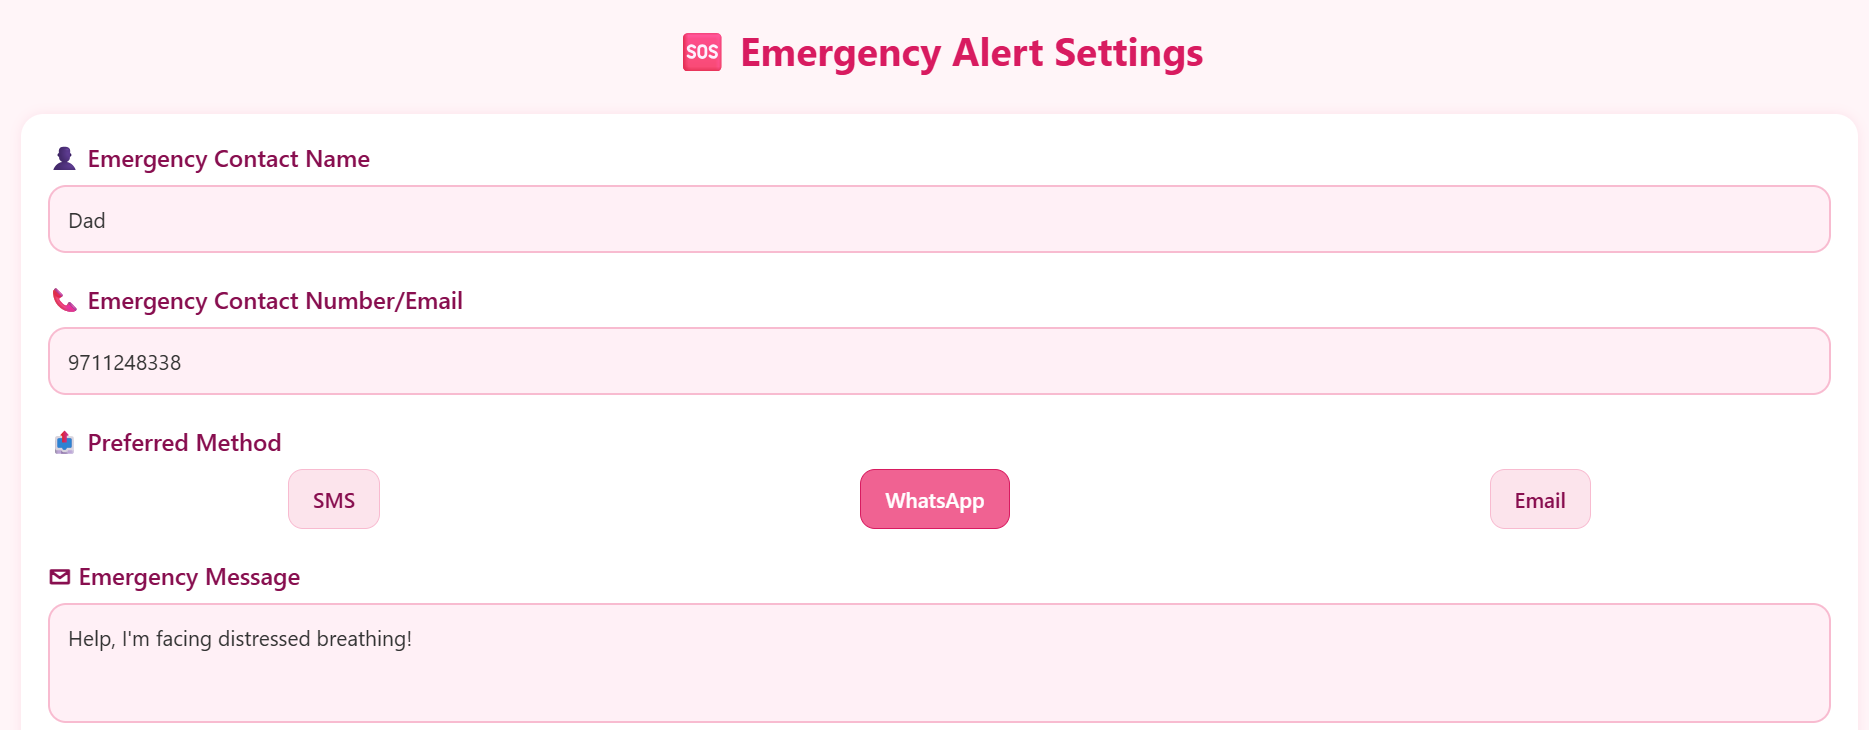1869x730 pixels.
Task: Click the Emergency Contact Name label
Action: (x=228, y=159)
